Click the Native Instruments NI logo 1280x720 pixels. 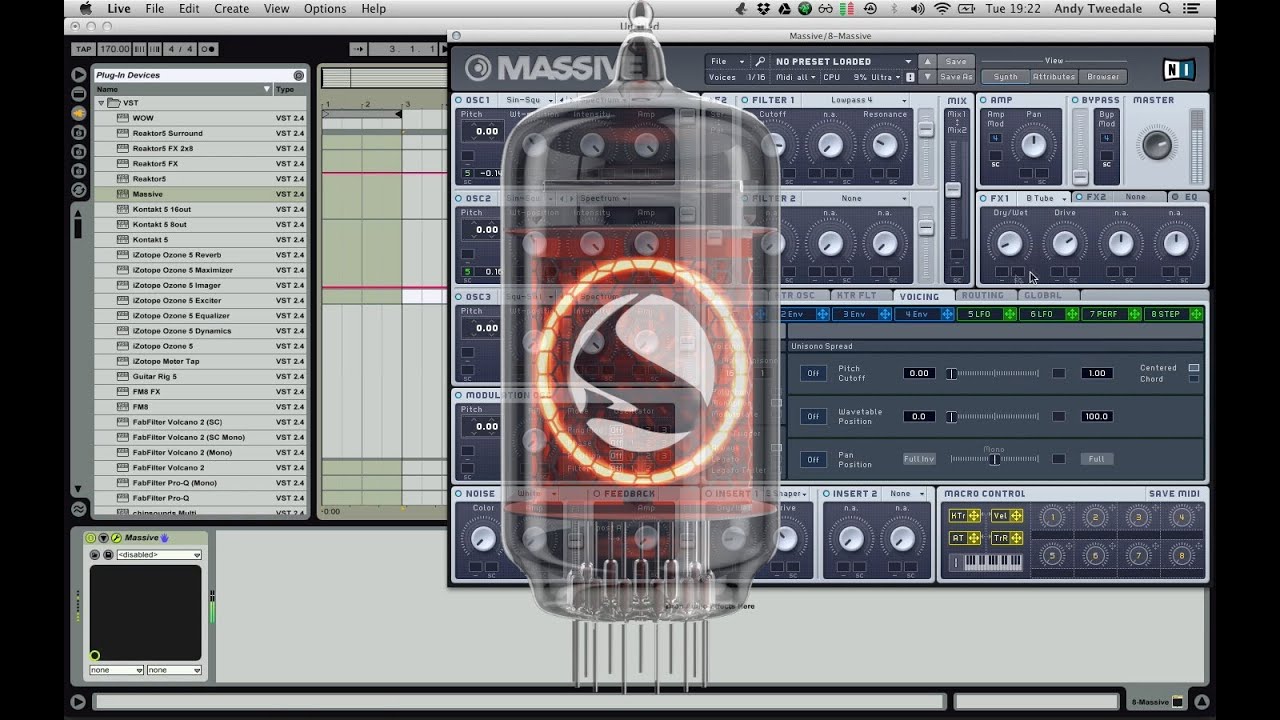(x=1179, y=69)
